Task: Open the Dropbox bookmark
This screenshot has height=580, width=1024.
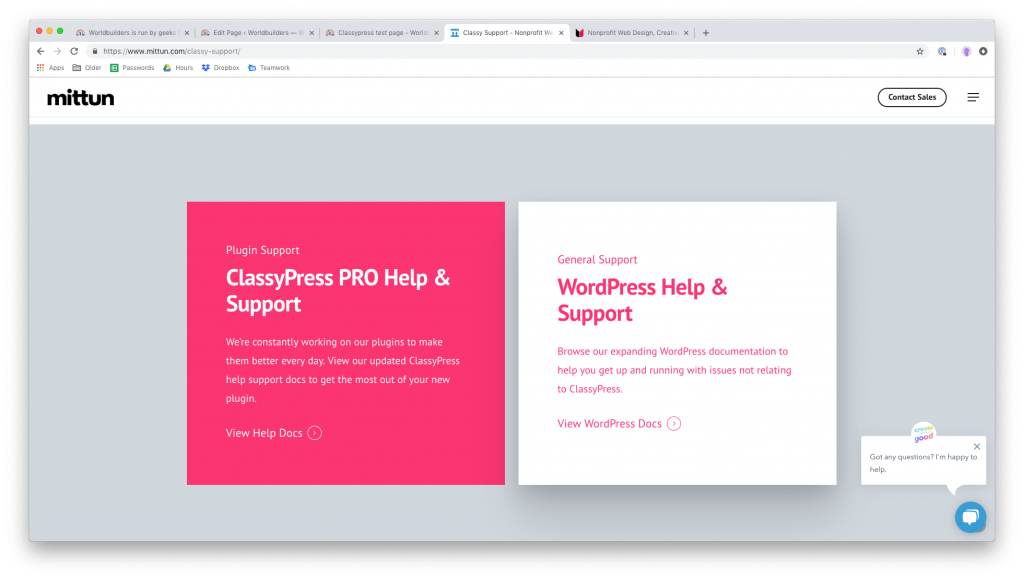Action: 220,68
